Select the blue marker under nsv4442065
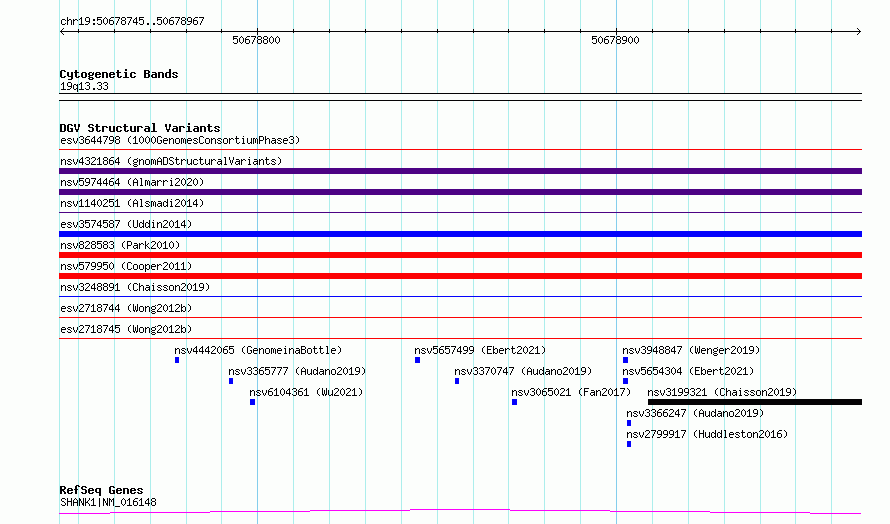Viewport: 890px width, 524px height. click(177, 360)
